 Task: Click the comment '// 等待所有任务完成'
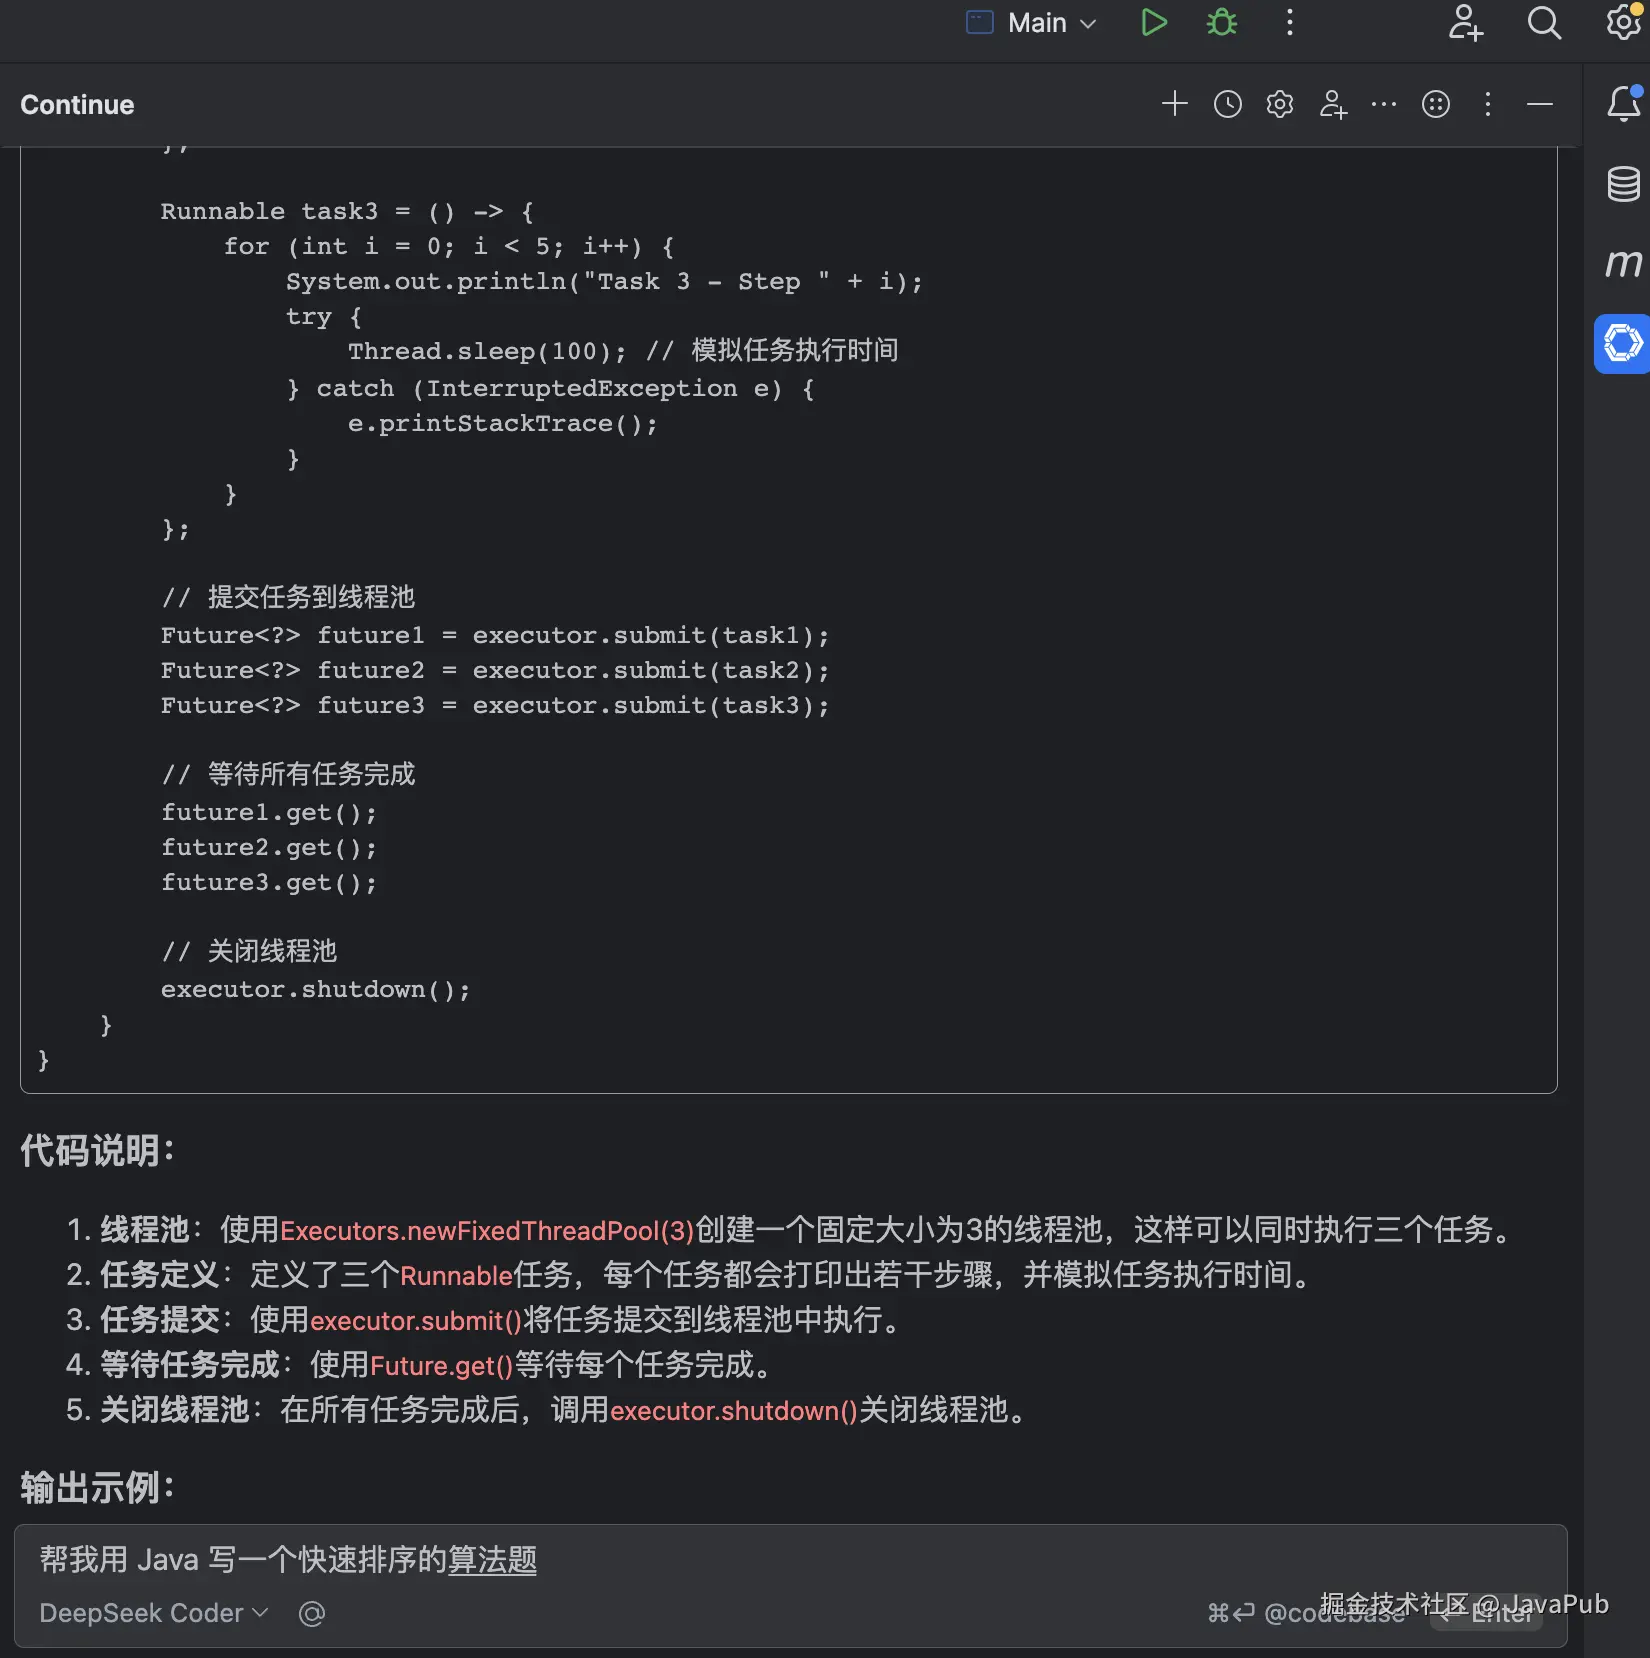point(288,774)
